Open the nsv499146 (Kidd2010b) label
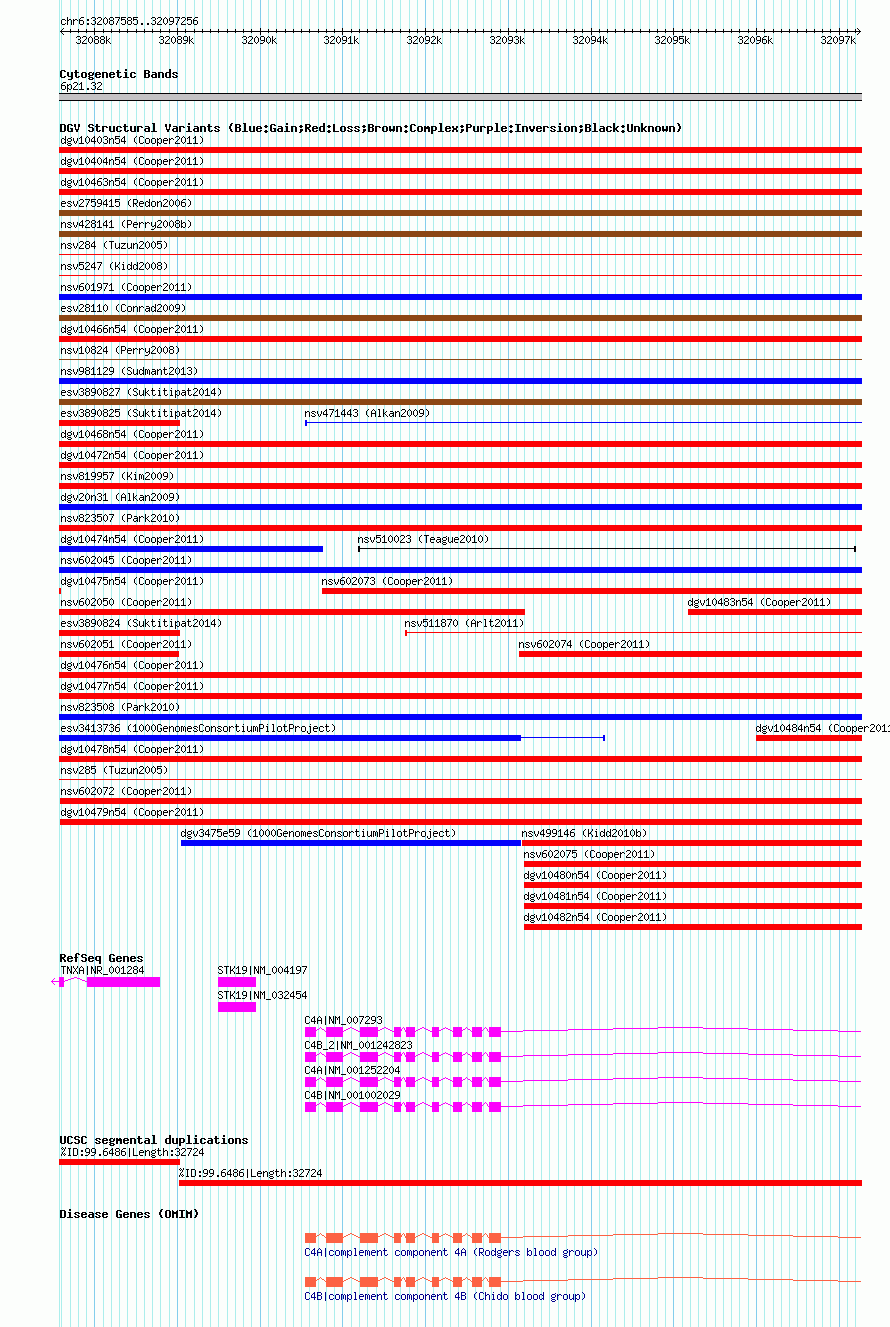The width and height of the screenshot is (890, 1327). (x=584, y=833)
